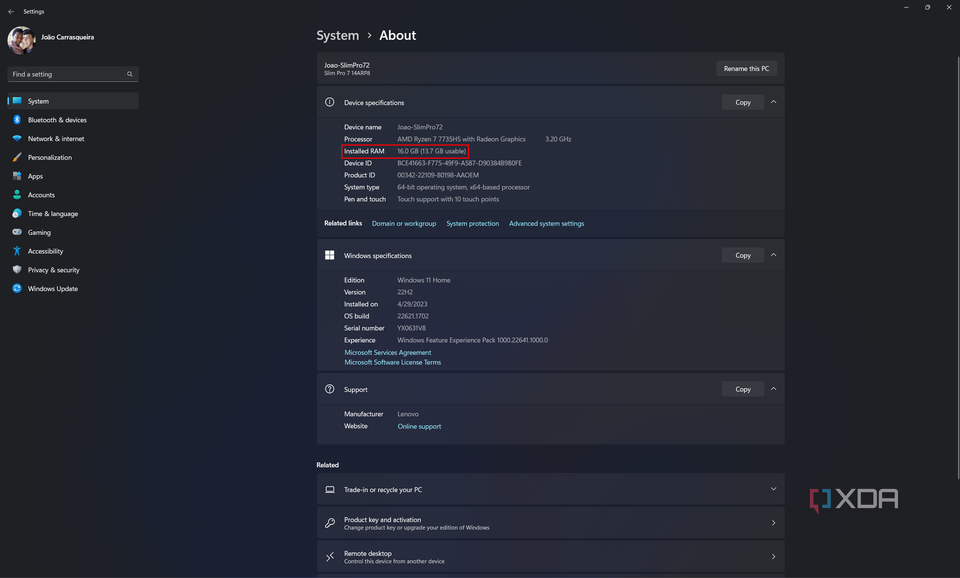This screenshot has height=578, width=960.
Task: Select the Apps sidebar entry
Action: click(73, 176)
